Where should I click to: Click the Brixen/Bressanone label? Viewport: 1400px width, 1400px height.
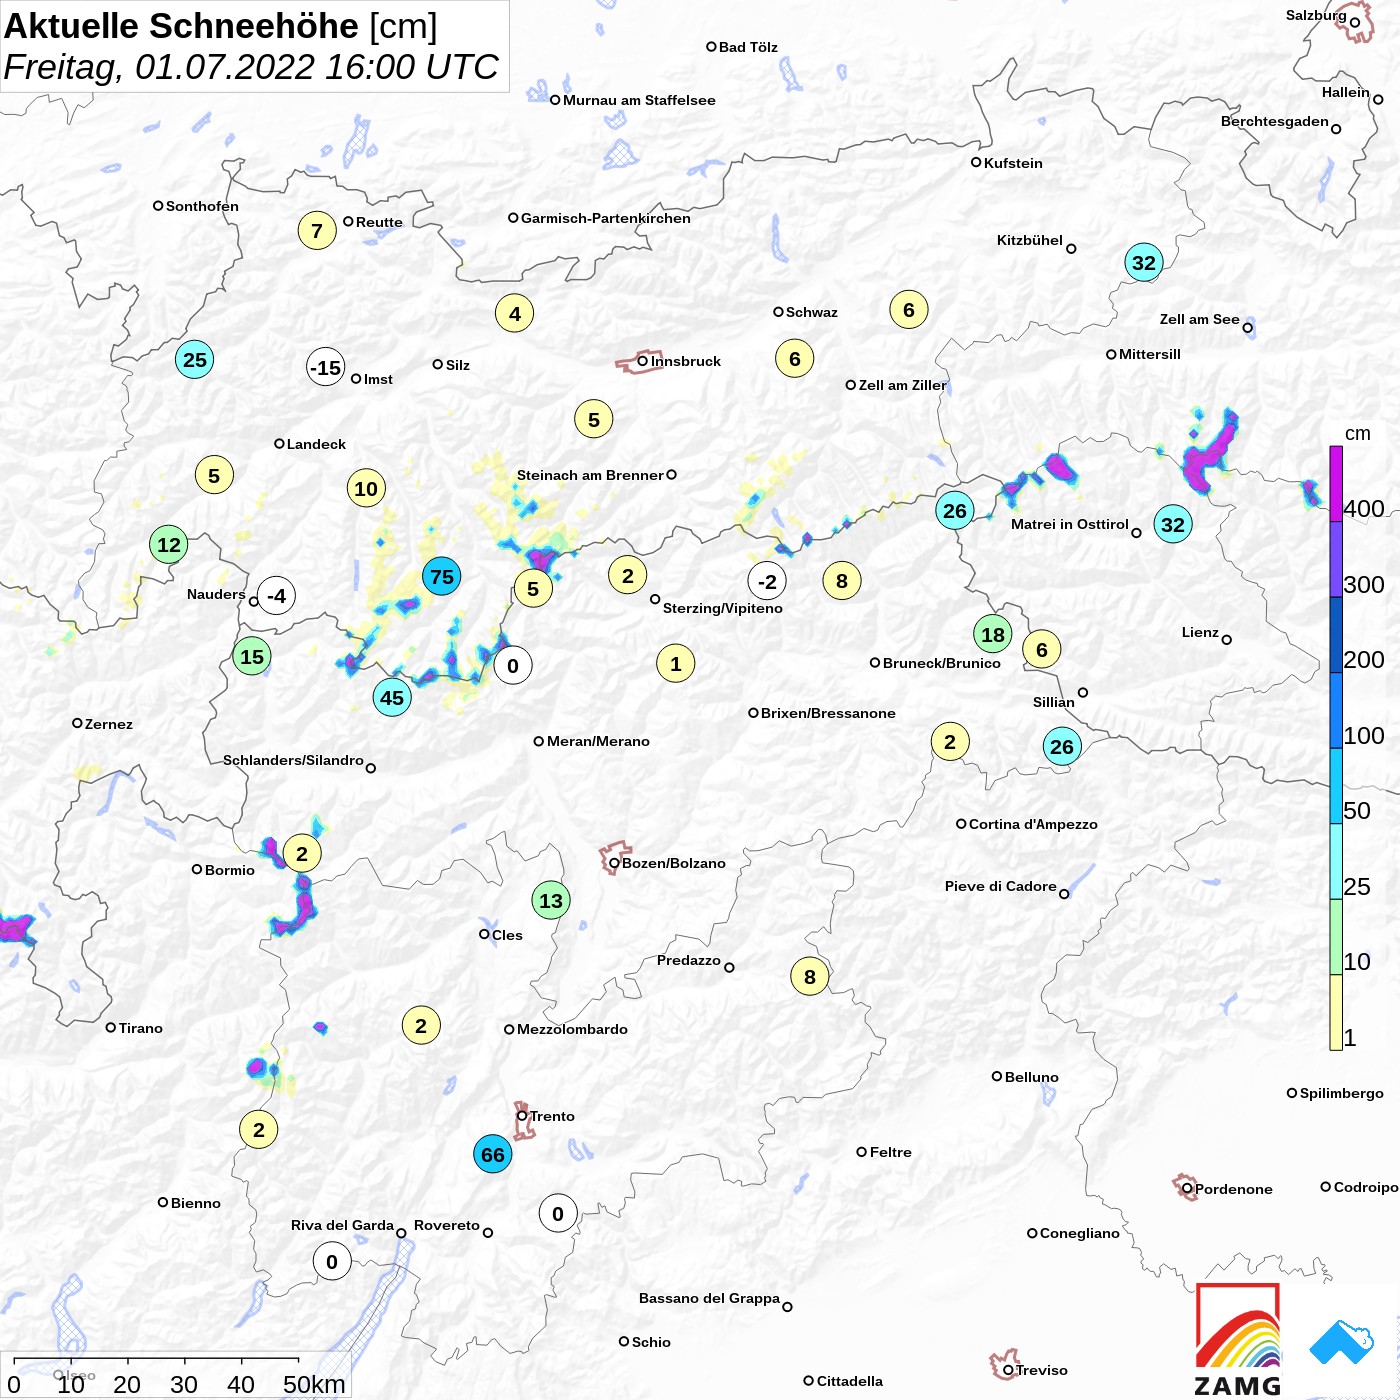(828, 713)
